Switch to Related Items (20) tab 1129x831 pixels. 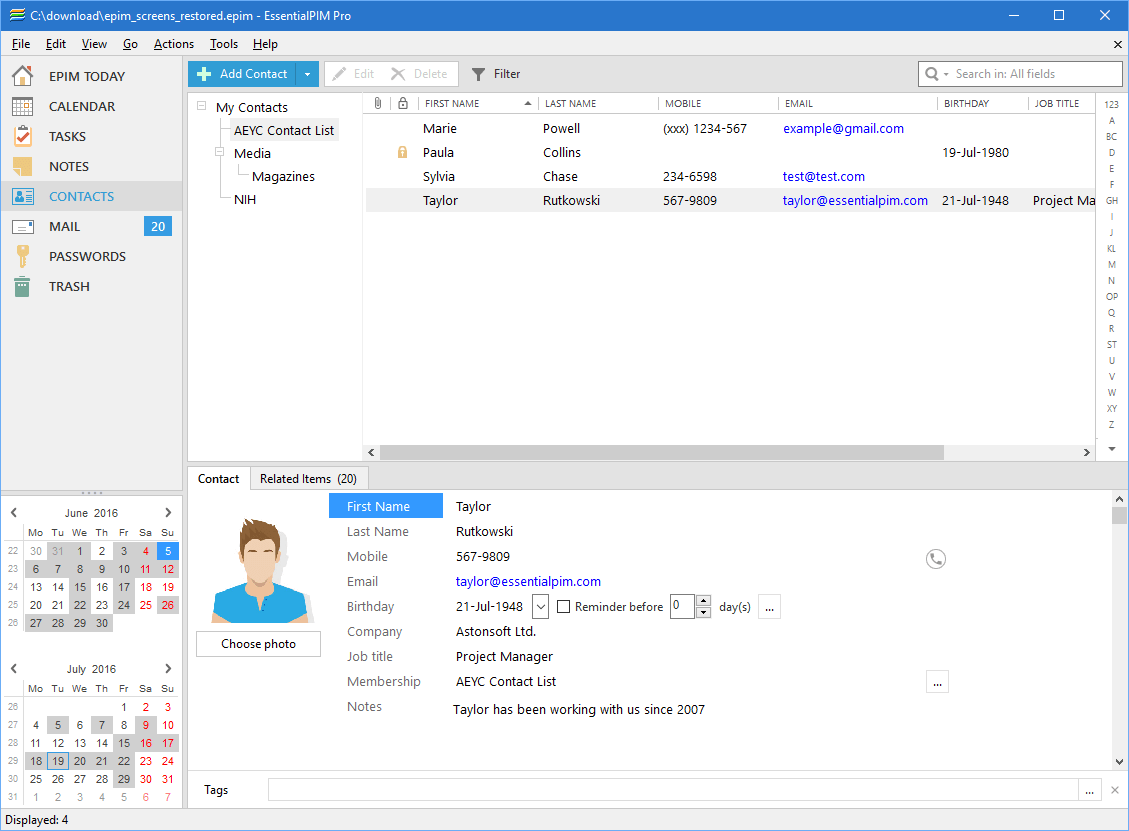tap(308, 479)
